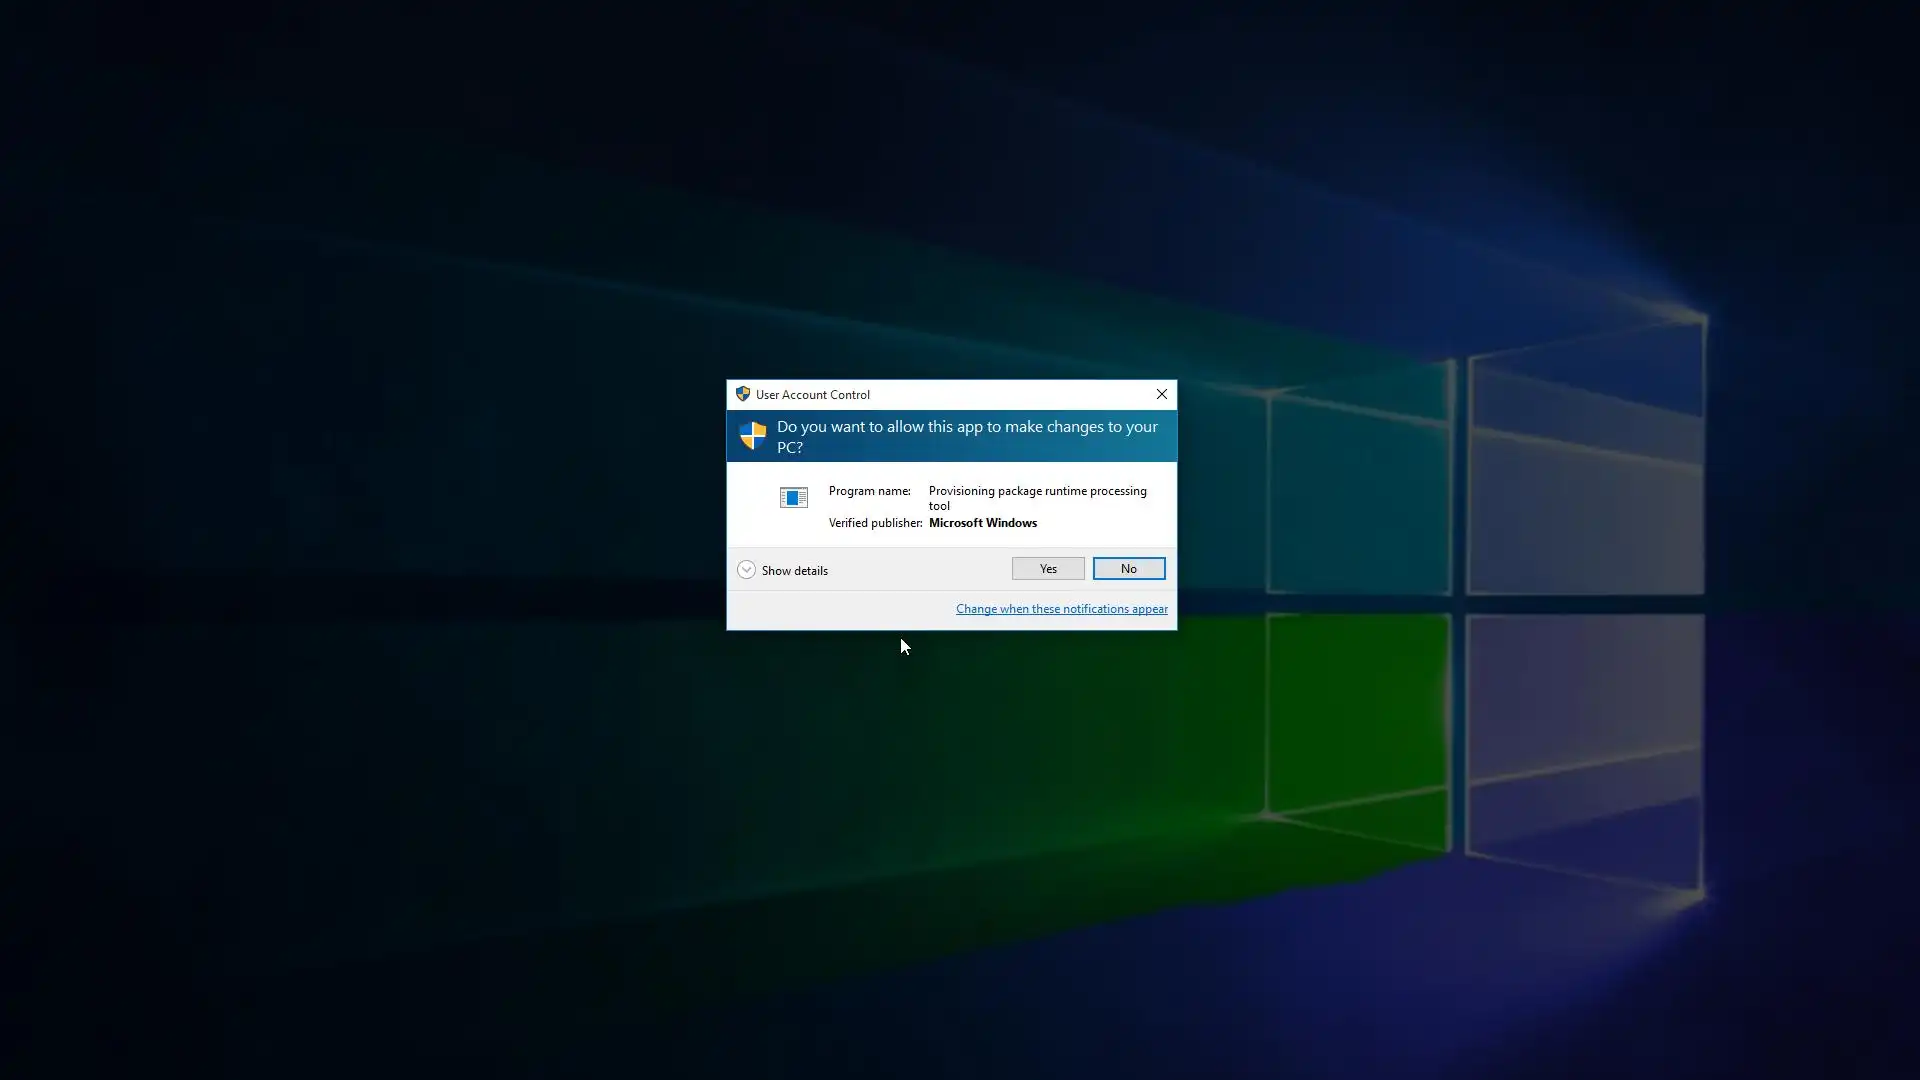Click the User Account Control title text
Screen dimensions: 1920x1080
(x=812, y=395)
